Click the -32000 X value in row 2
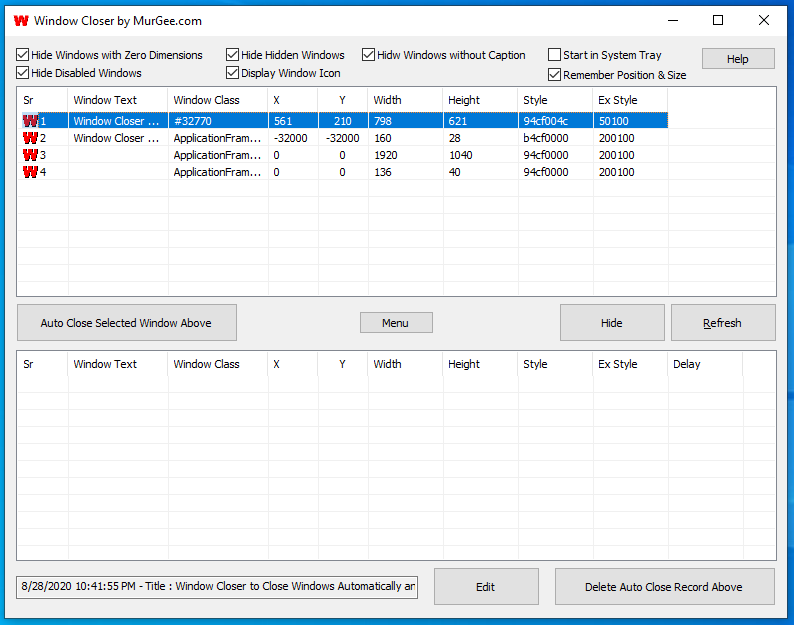 tap(293, 138)
